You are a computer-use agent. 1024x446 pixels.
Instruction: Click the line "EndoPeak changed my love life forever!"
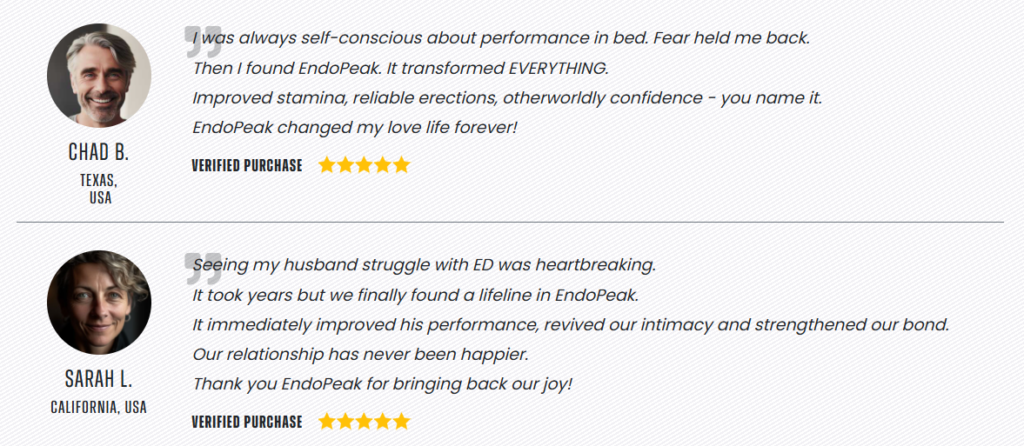pyautogui.click(x=354, y=128)
